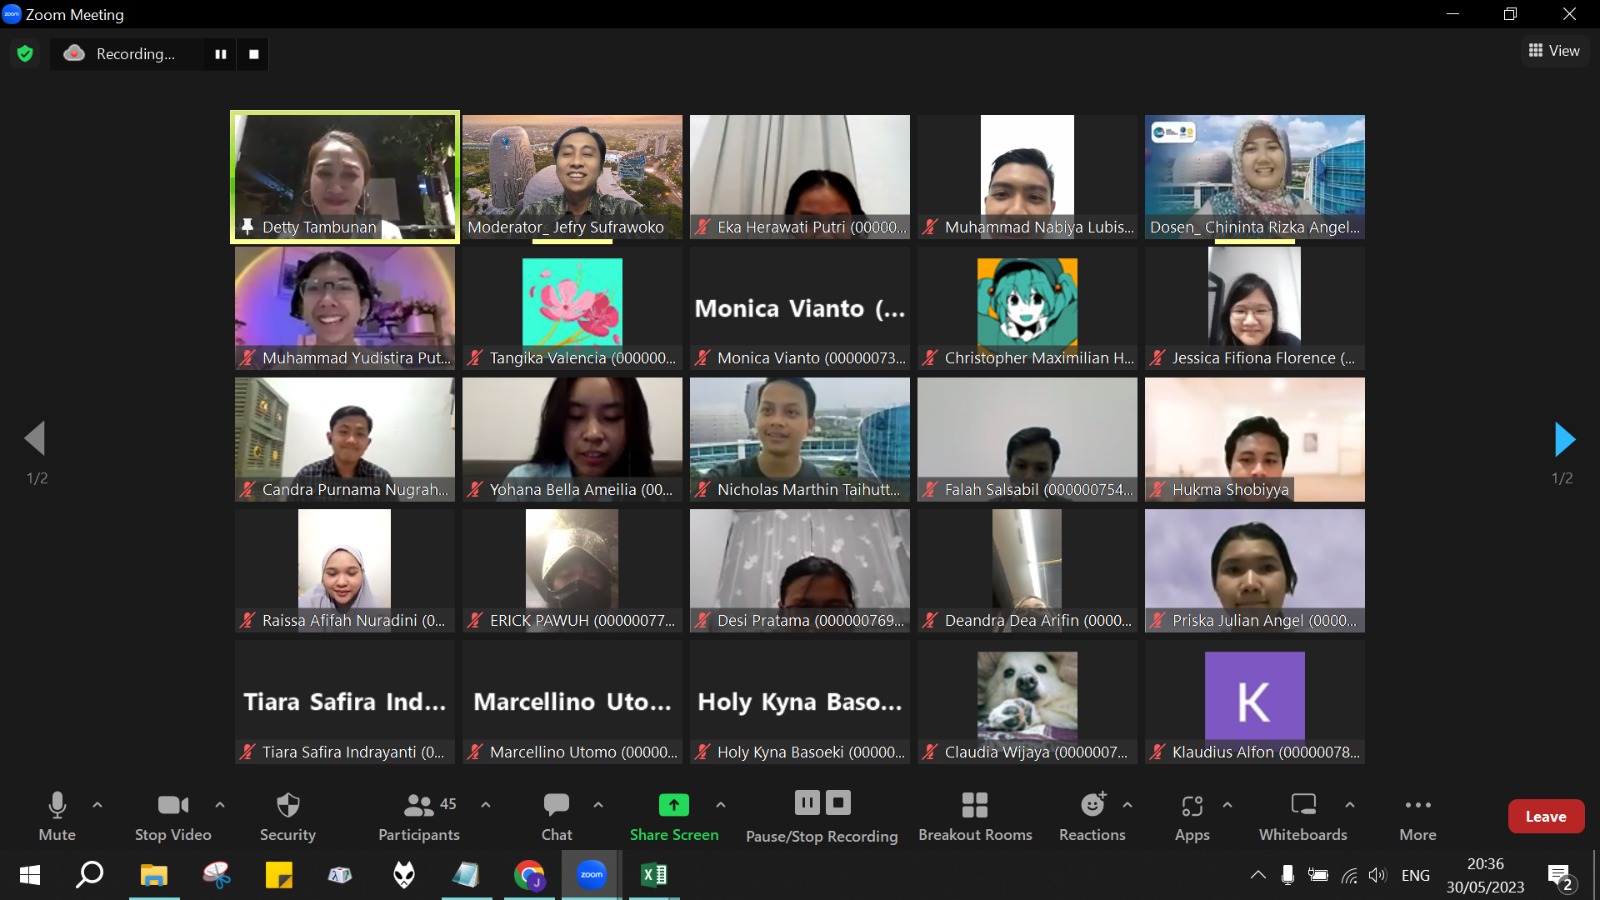The width and height of the screenshot is (1600, 900).
Task: Open the Security shield options
Action: (287, 816)
